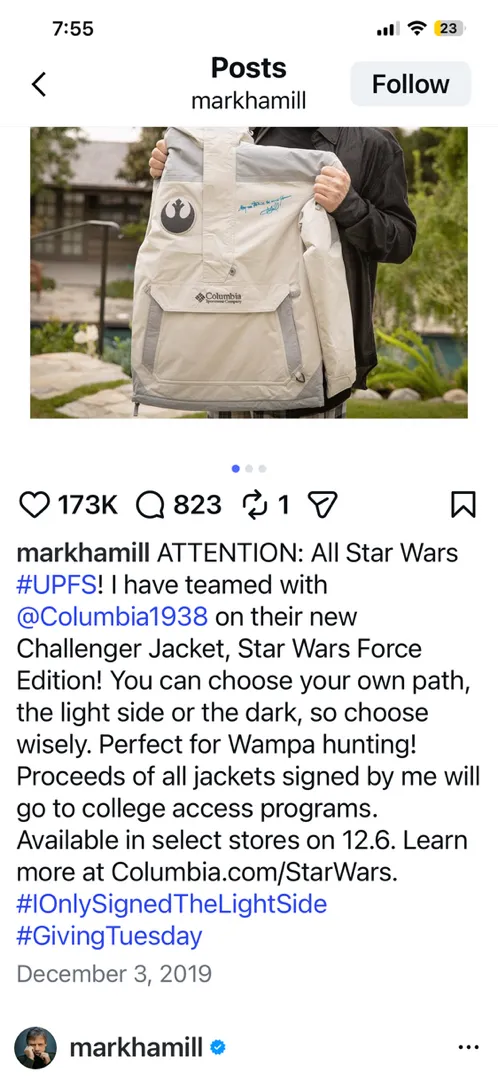The width and height of the screenshot is (498, 1080).
Task: Open comments via speech bubble icon
Action: 150,506
